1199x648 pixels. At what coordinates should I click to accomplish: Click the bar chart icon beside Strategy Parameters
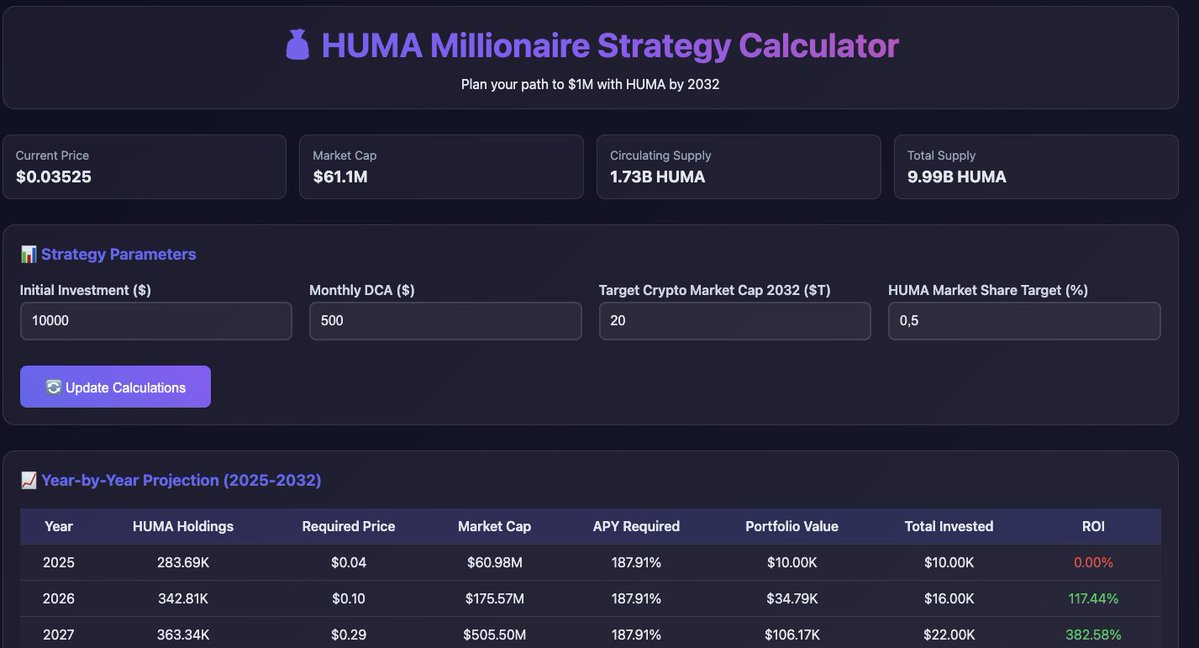pos(28,254)
